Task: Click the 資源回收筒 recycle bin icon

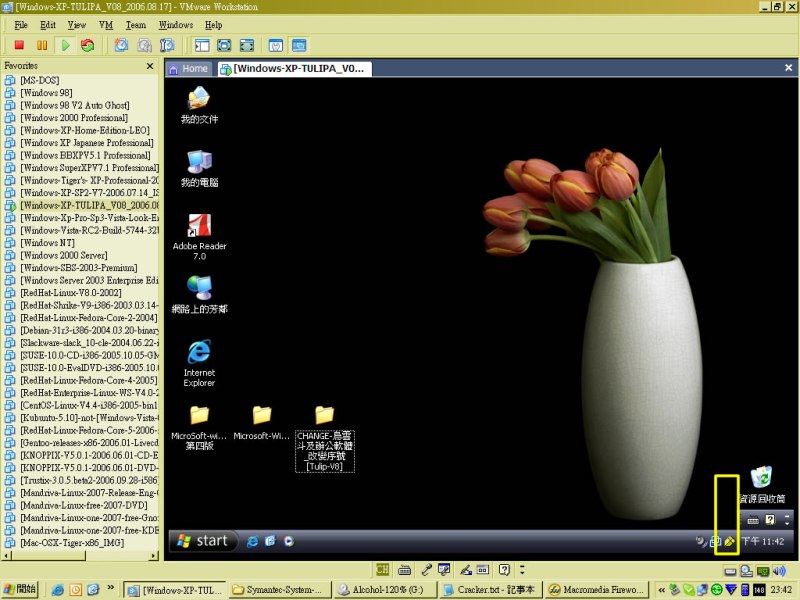Action: (x=762, y=485)
